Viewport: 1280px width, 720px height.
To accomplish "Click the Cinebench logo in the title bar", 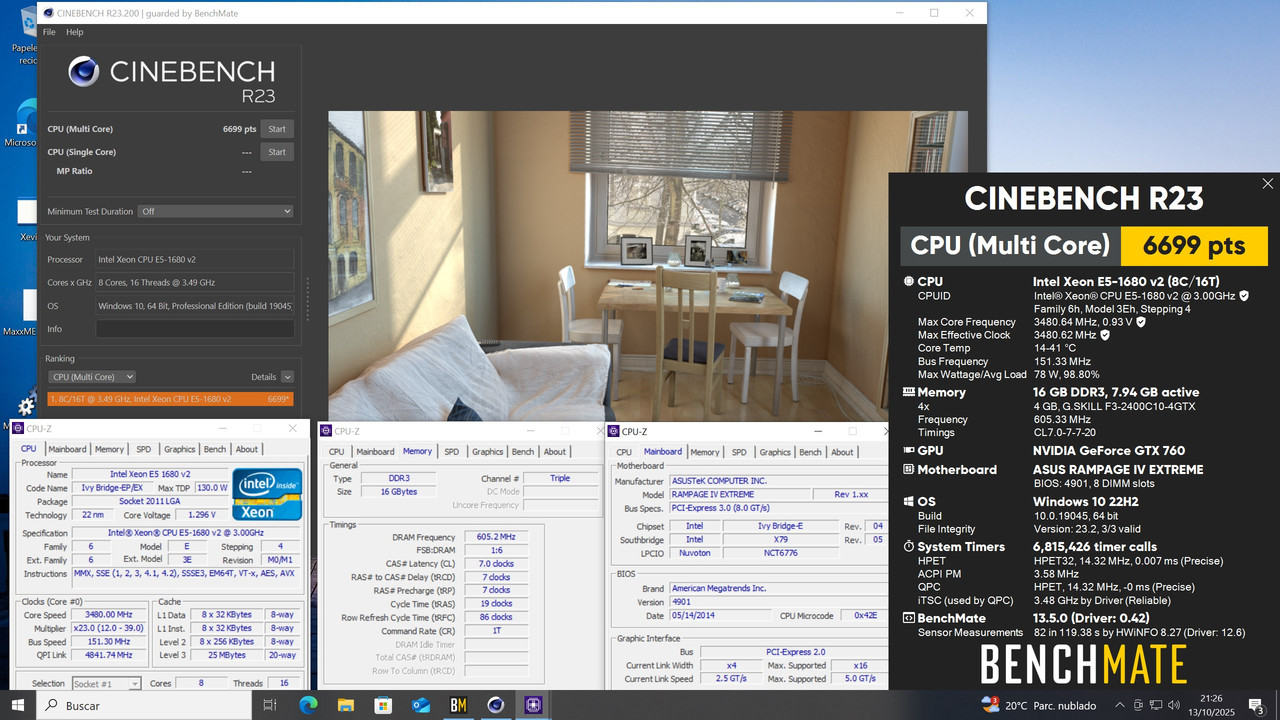I will 49,13.
